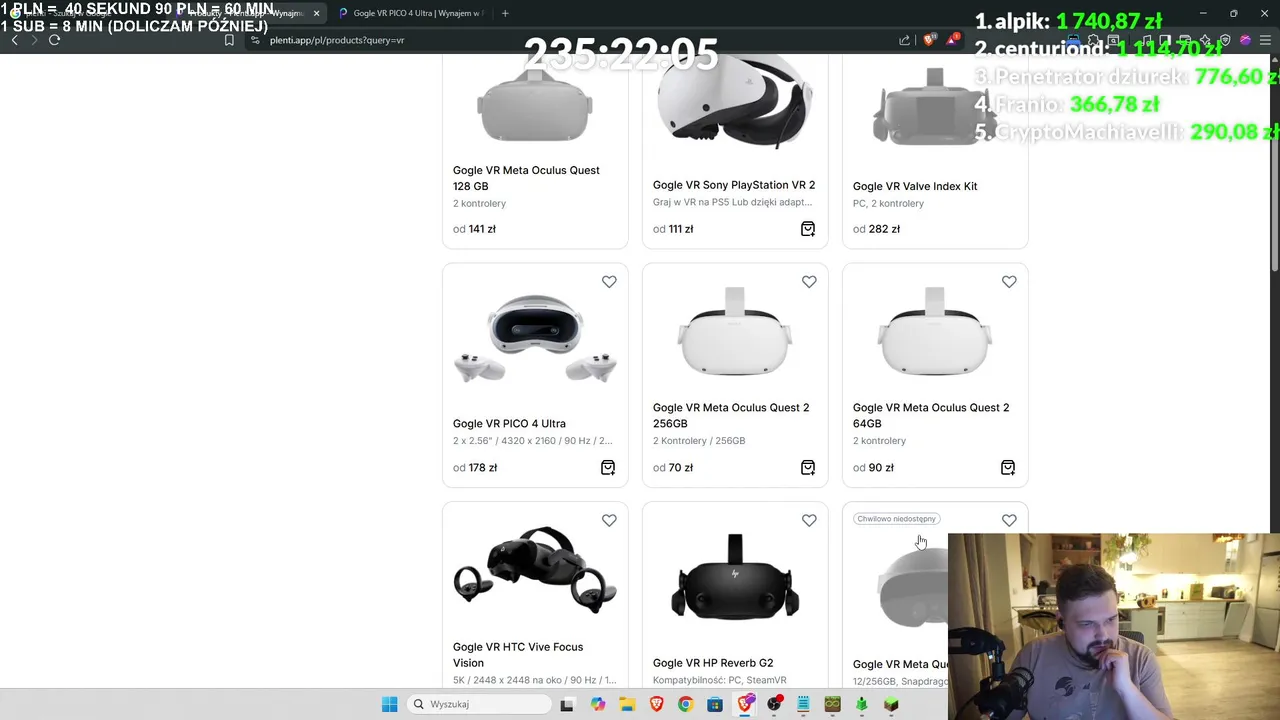Add Sony PlayStation VR 2 to cart
This screenshot has width=1280, height=720.
click(808, 229)
